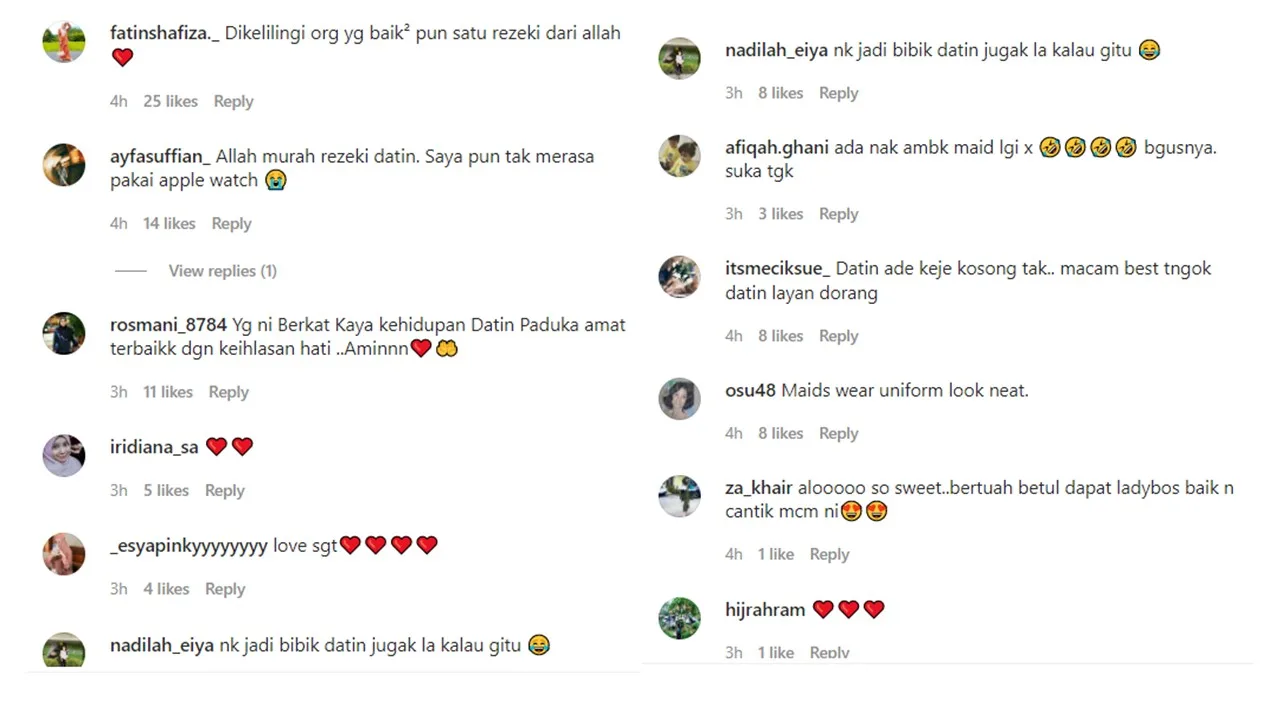
Task: View 11 likes on rosmani_8784 comment
Action: (x=168, y=392)
